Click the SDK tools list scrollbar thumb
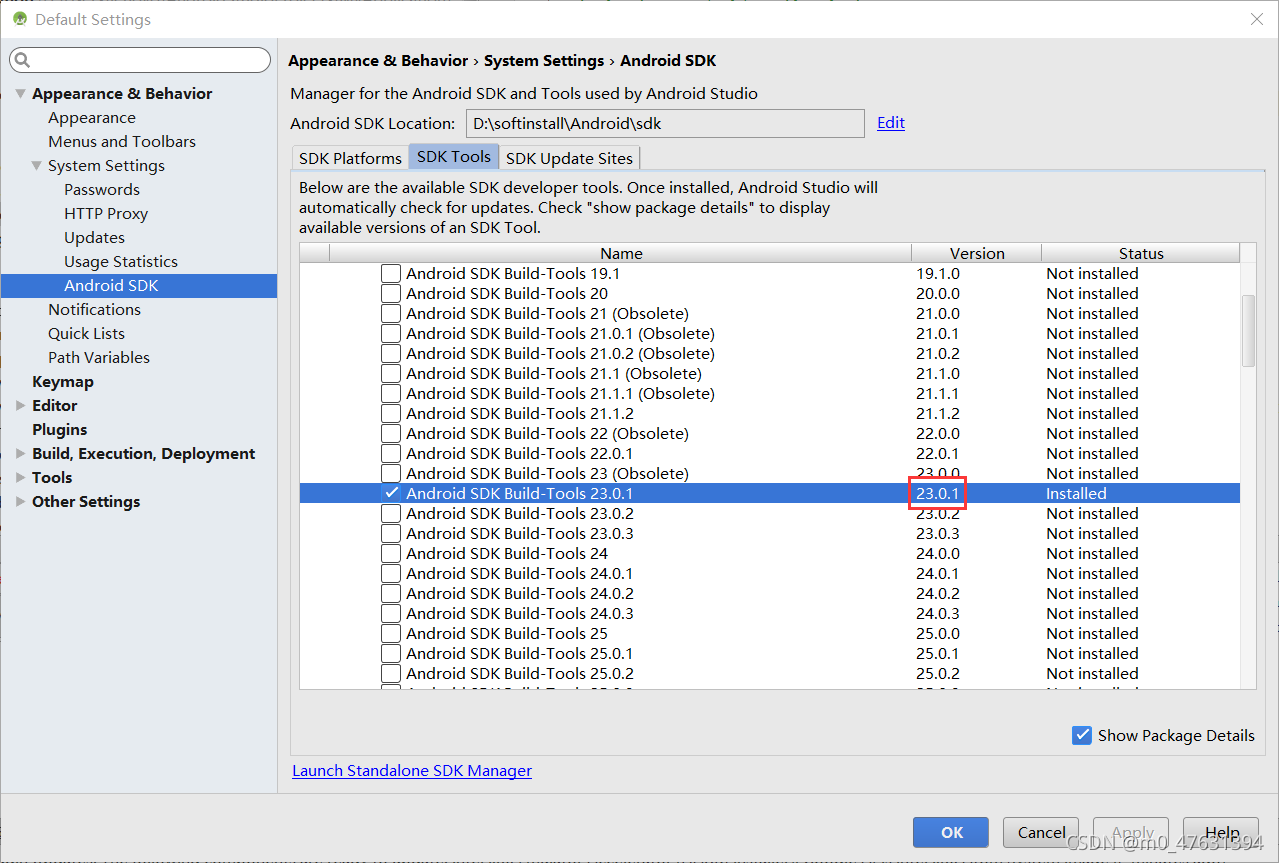 [x=1247, y=331]
